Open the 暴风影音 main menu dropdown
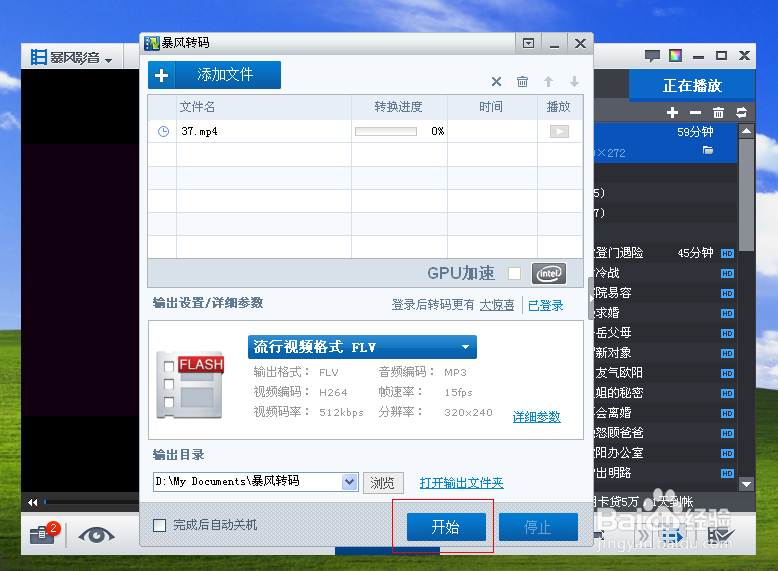 72,58
